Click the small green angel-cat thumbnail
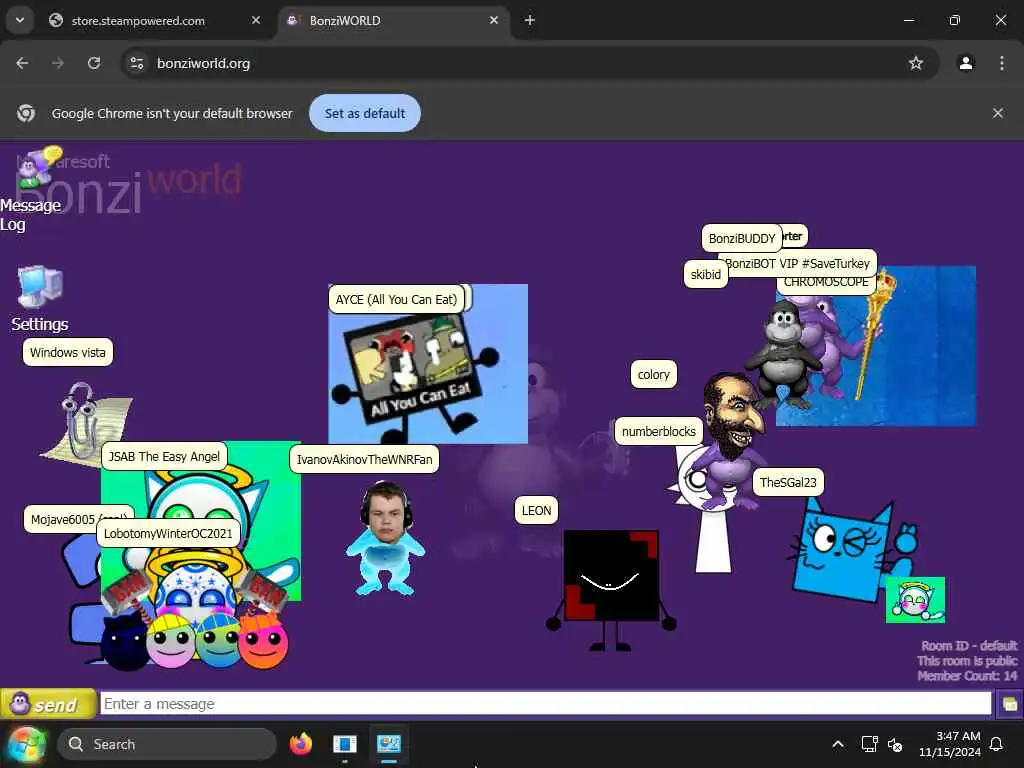The height and width of the screenshot is (768, 1024). (915, 600)
